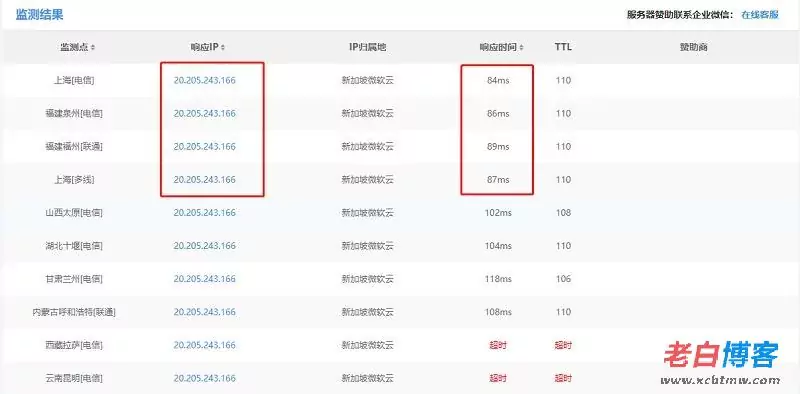Image resolution: width=800 pixels, height=394 pixels.
Task: Open IP link in 西藏拉萨[电信] row
Action: point(205,345)
